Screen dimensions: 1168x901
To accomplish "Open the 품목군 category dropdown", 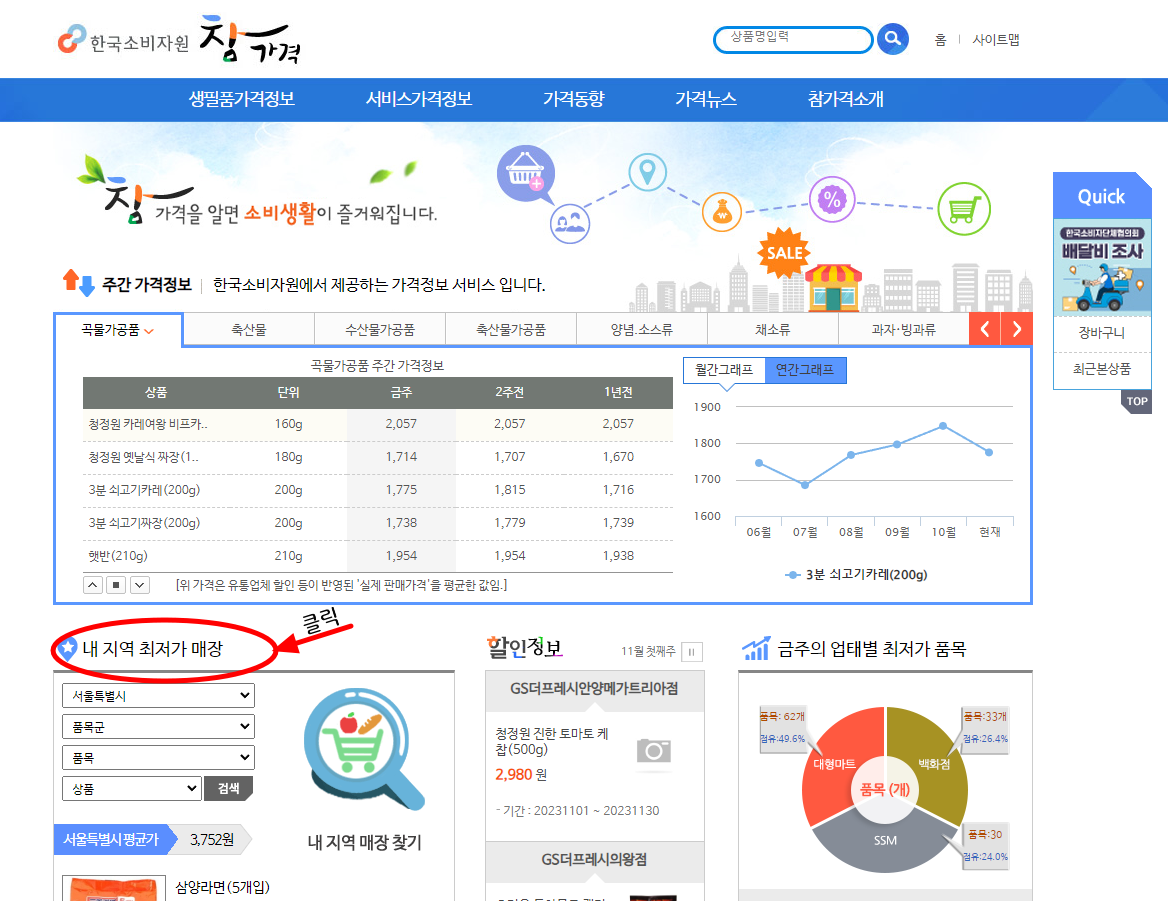I will (x=158, y=726).
